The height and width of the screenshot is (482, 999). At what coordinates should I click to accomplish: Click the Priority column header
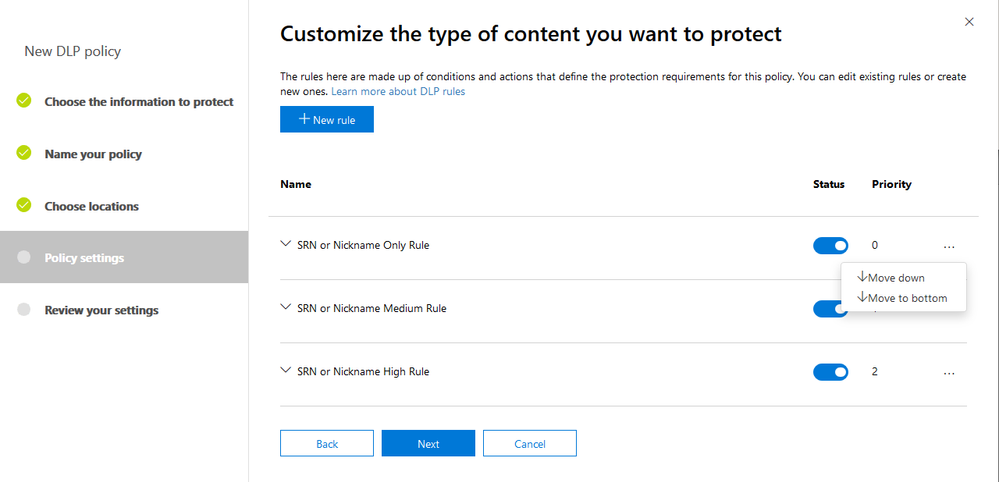(891, 185)
